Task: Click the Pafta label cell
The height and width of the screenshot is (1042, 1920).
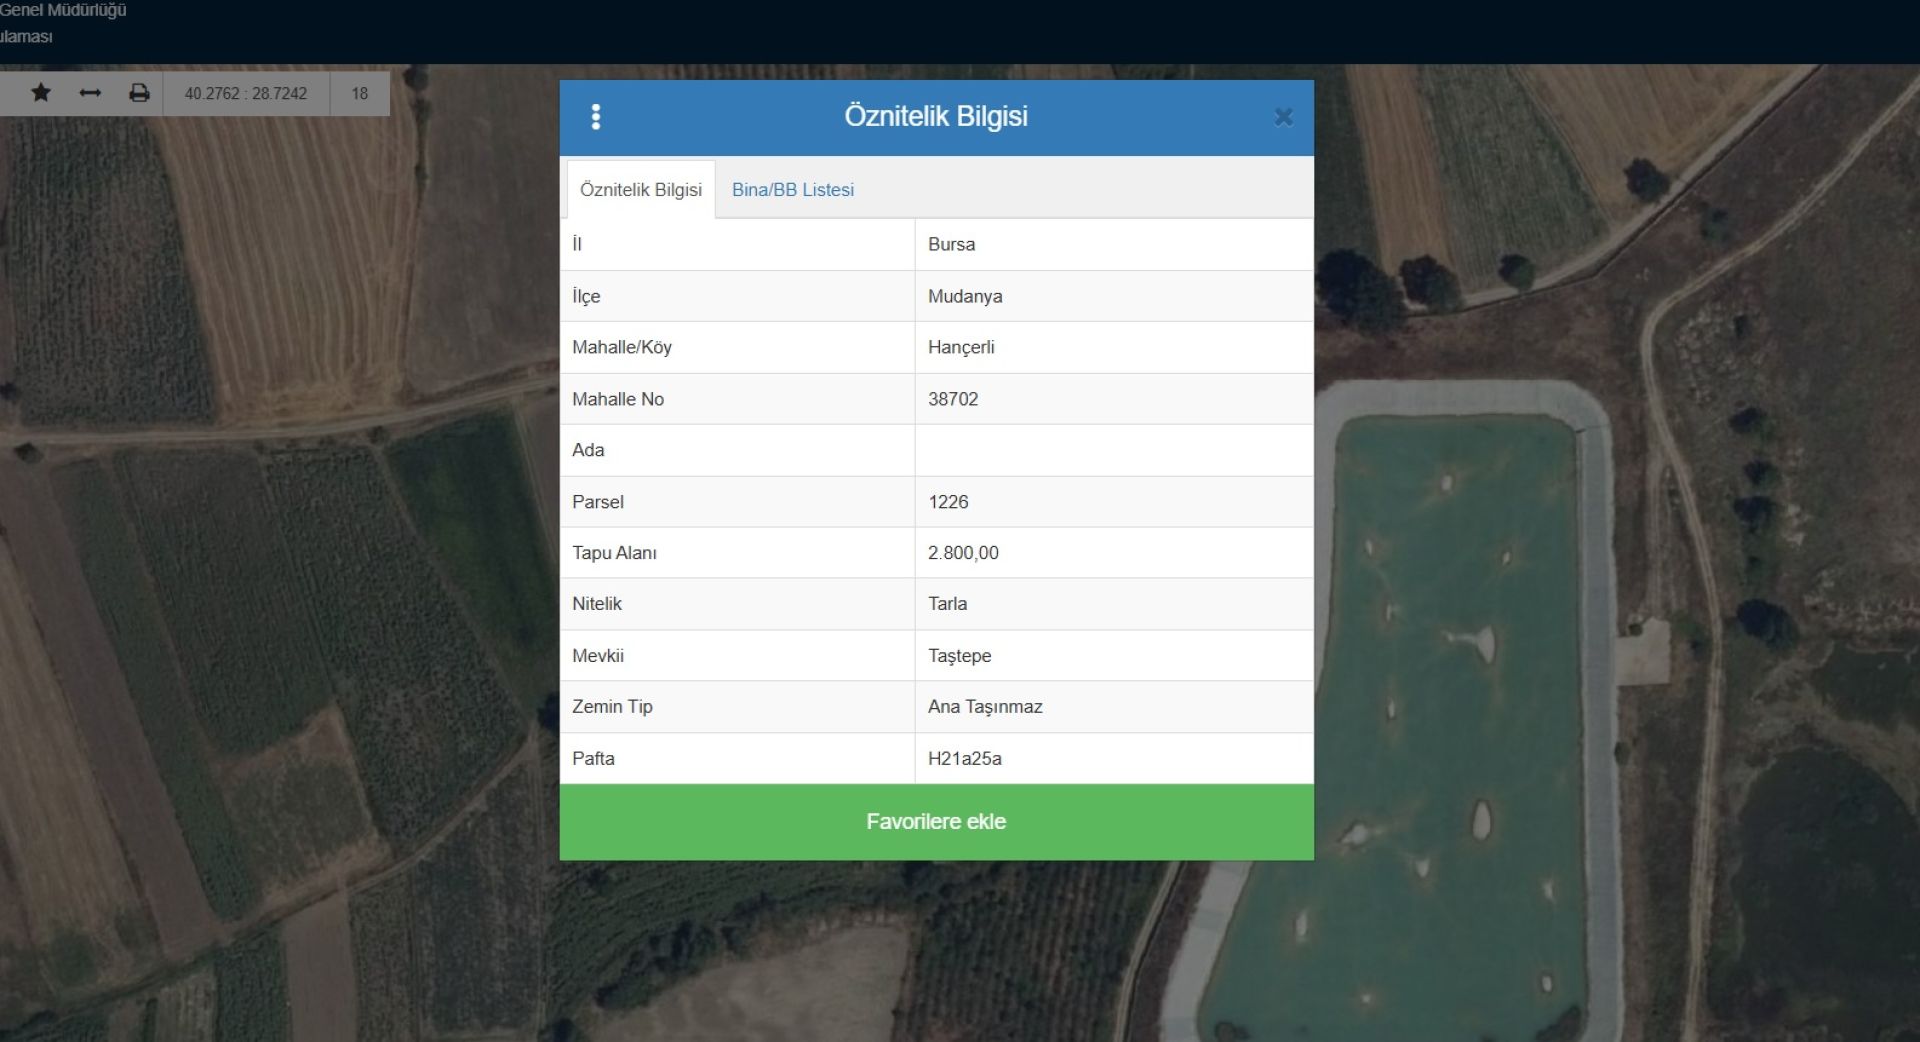Action: [737, 759]
